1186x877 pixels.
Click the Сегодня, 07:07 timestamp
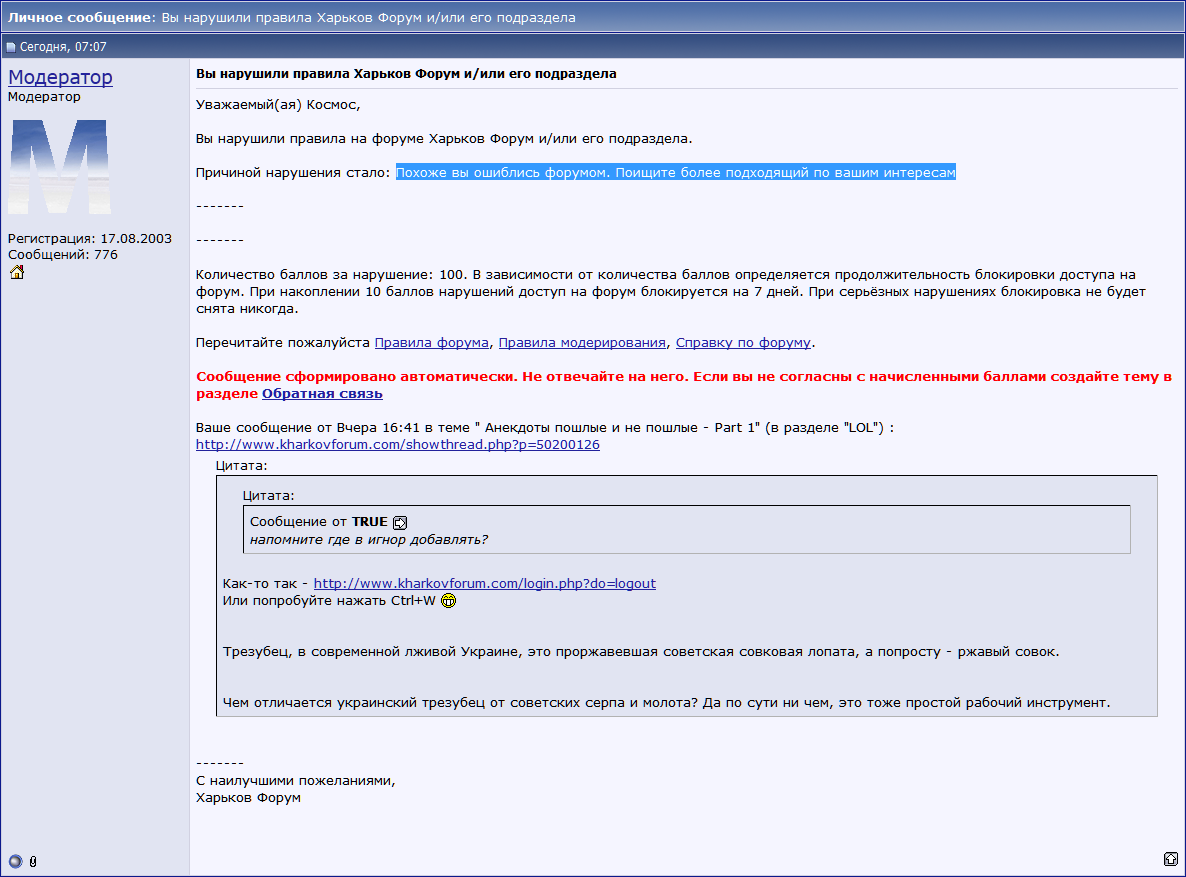[x=63, y=47]
